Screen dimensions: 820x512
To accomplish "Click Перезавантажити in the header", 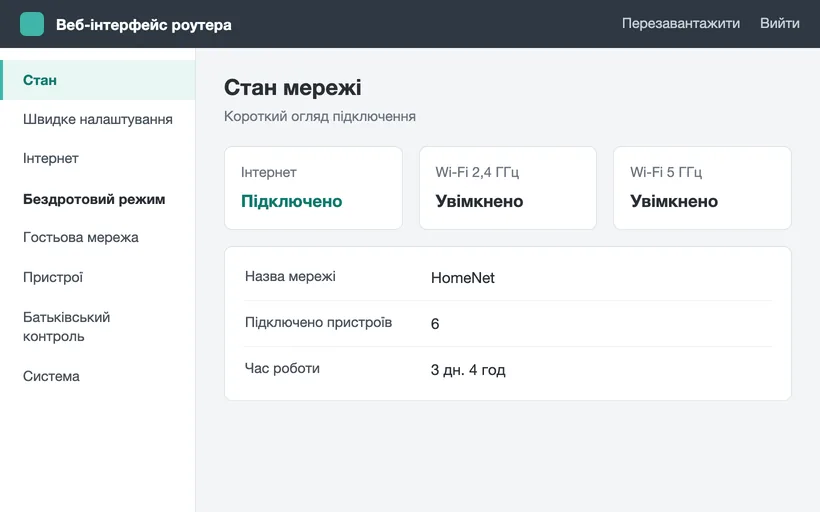I will (x=680, y=24).
